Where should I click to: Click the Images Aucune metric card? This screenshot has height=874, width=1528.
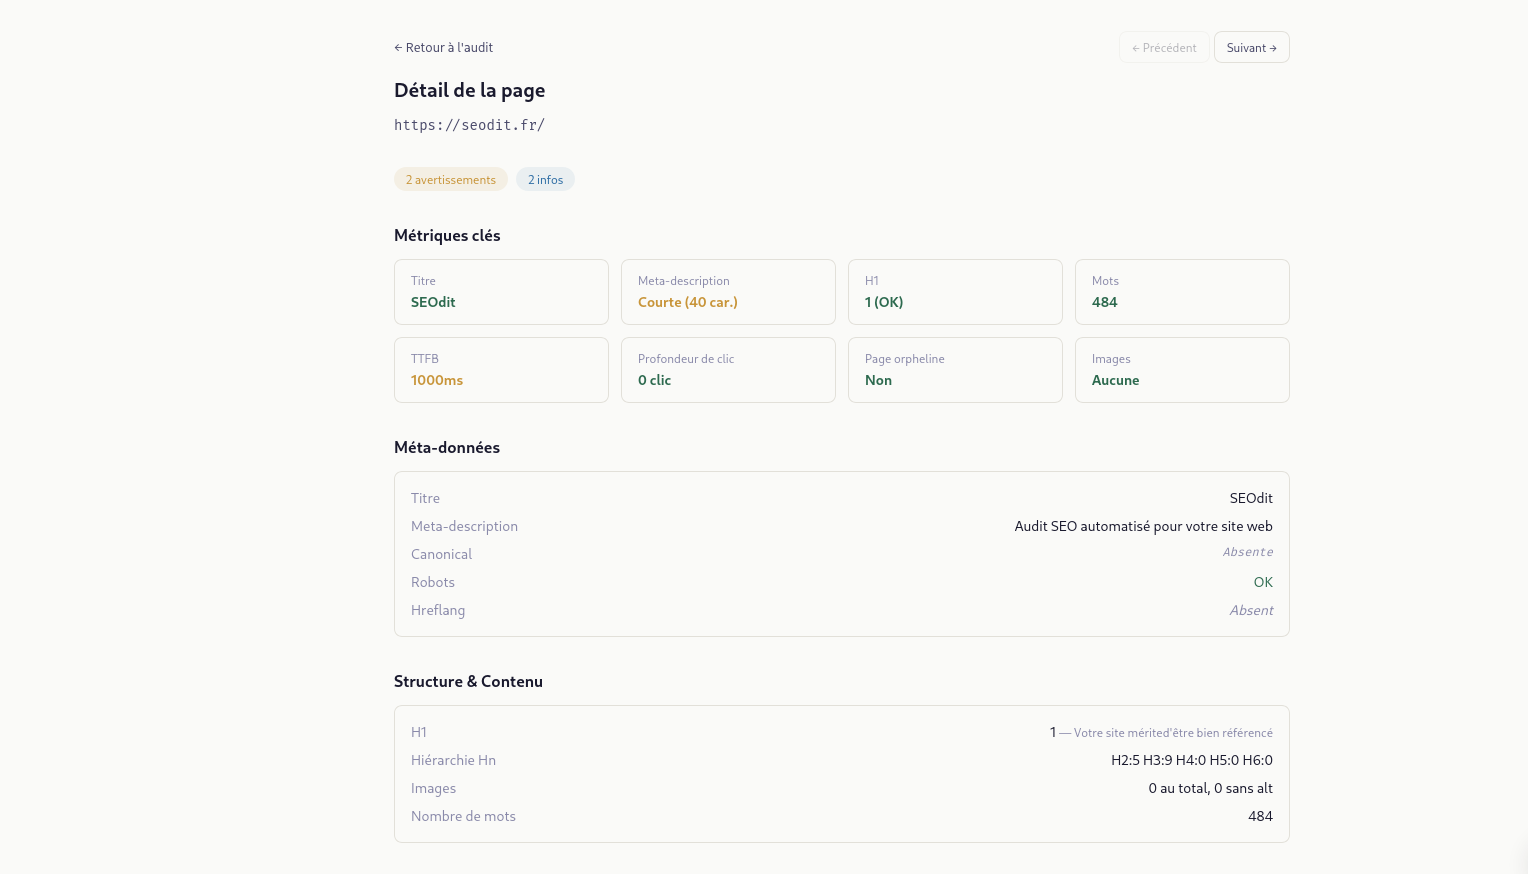coord(1182,370)
